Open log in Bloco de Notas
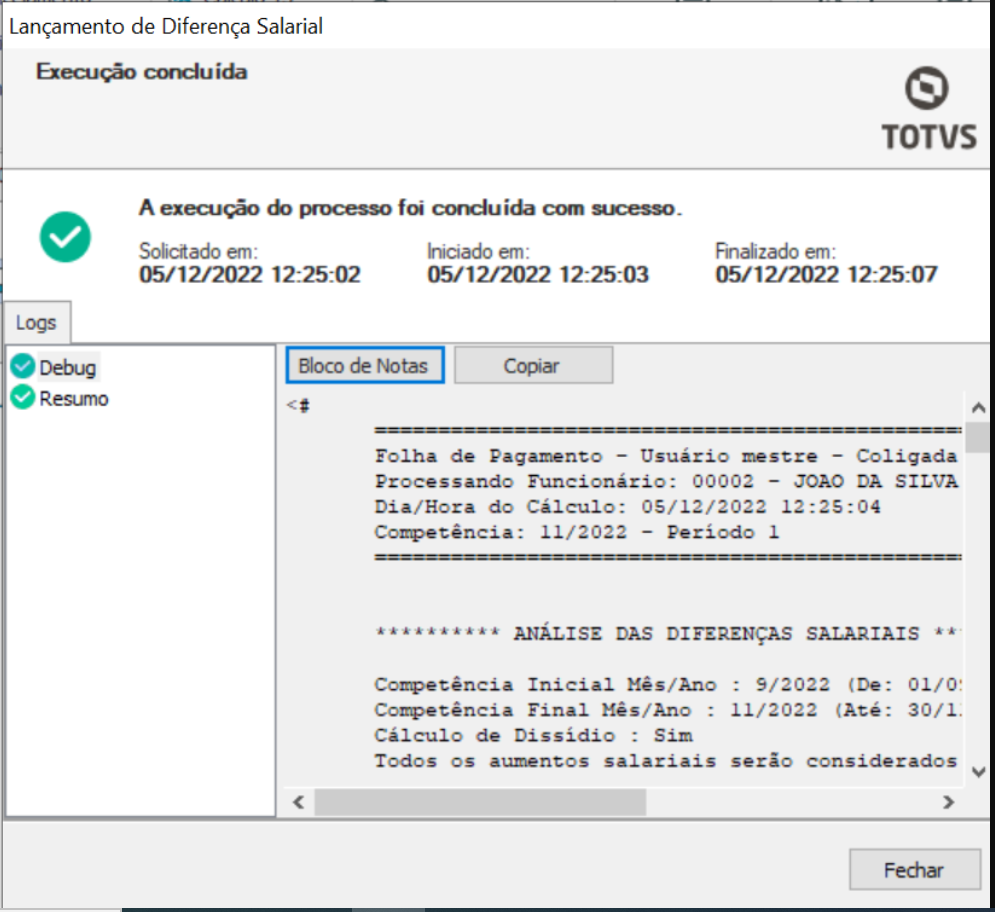 pyautogui.click(x=365, y=365)
